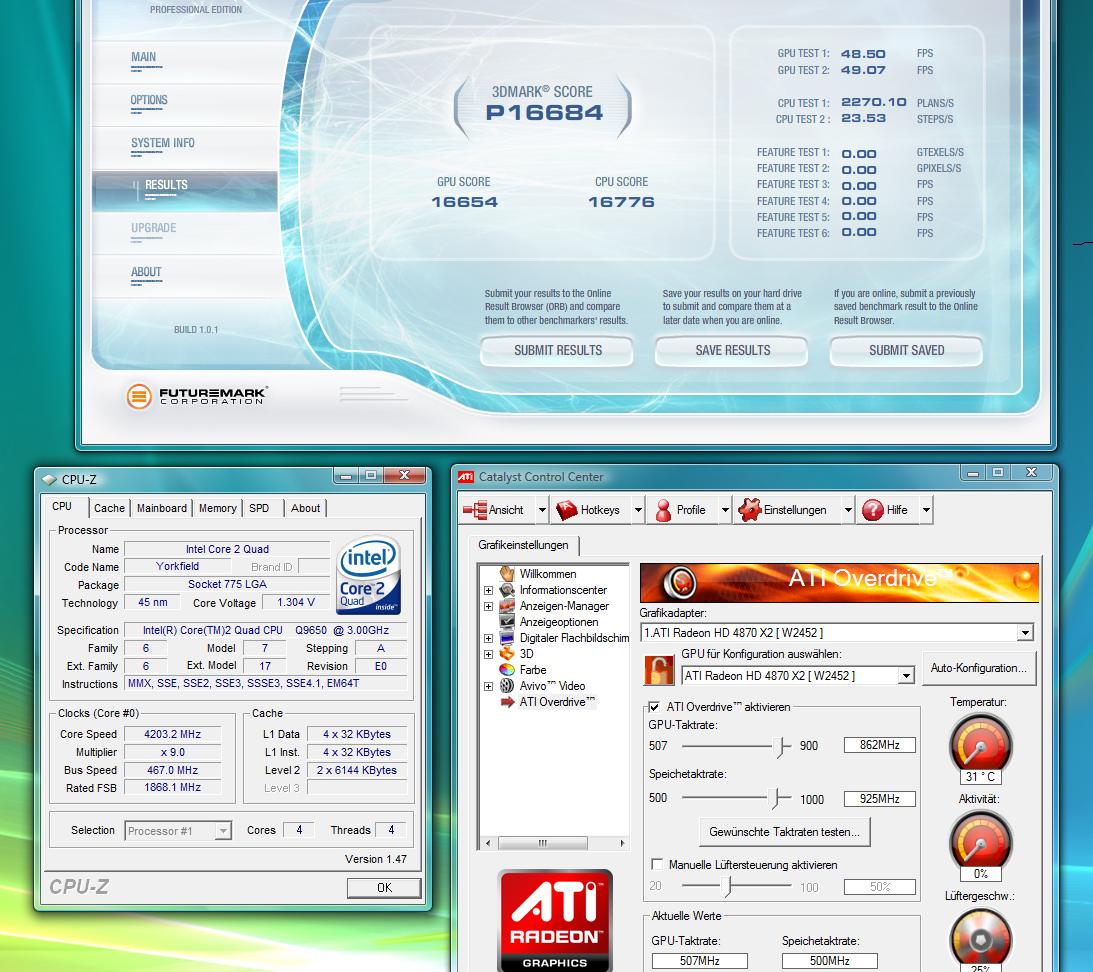This screenshot has height=972, width=1093.
Task: Click the 3D tree icon
Action: coord(507,654)
